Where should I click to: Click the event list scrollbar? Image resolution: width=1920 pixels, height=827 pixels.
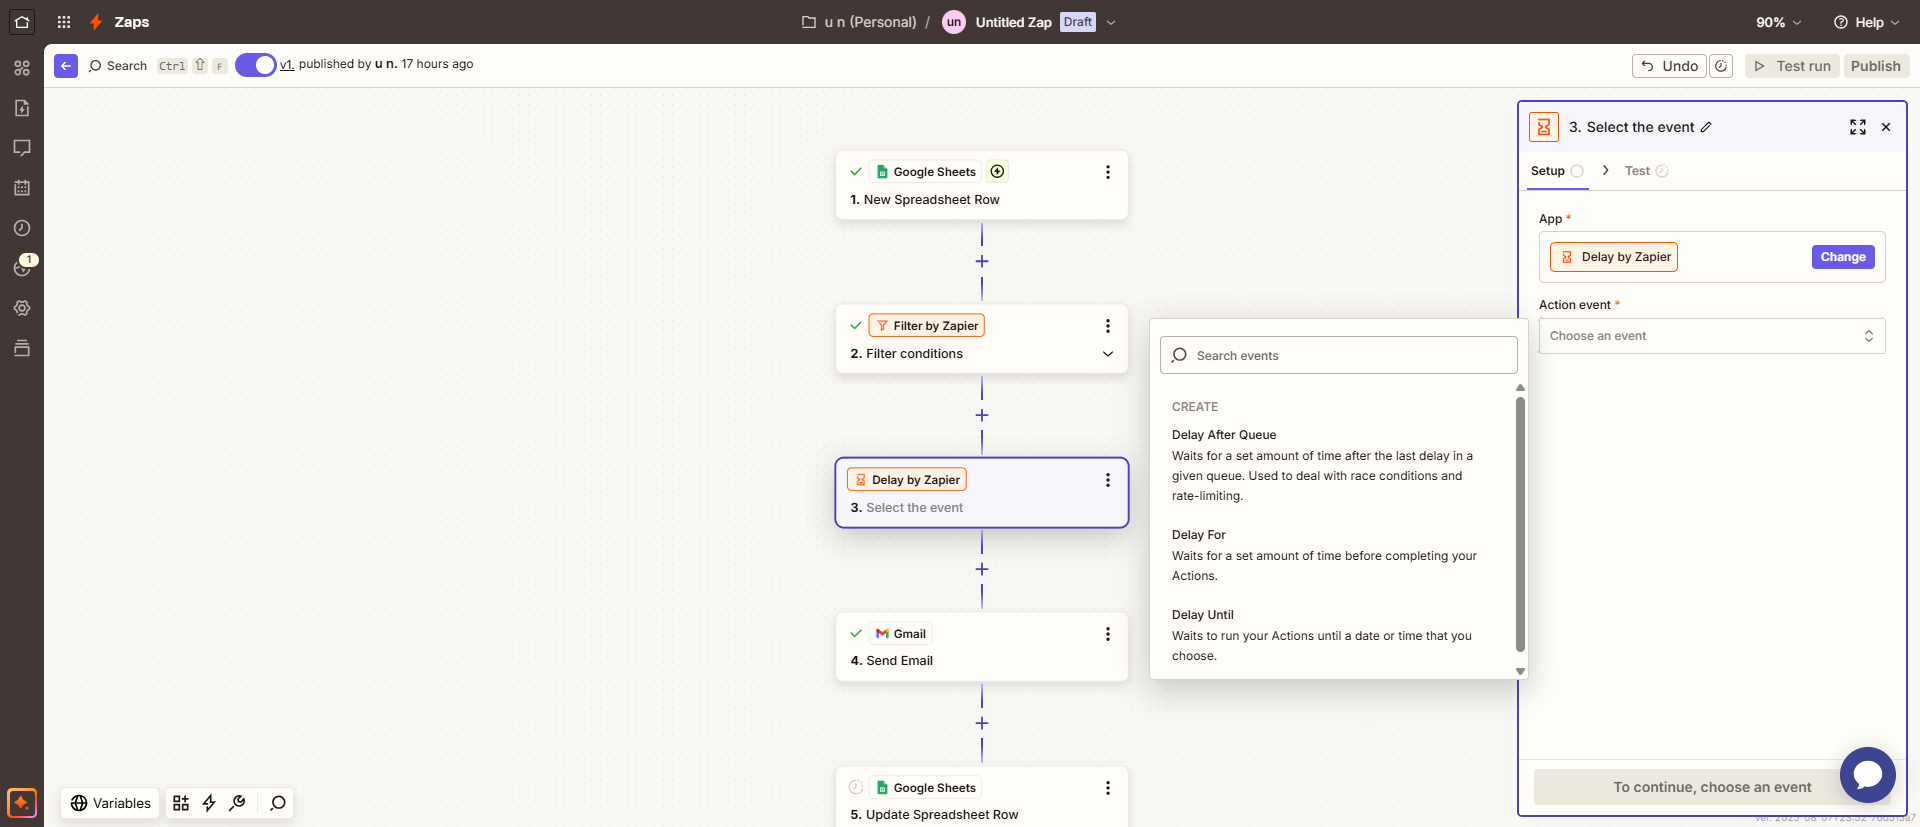pyautogui.click(x=1520, y=525)
